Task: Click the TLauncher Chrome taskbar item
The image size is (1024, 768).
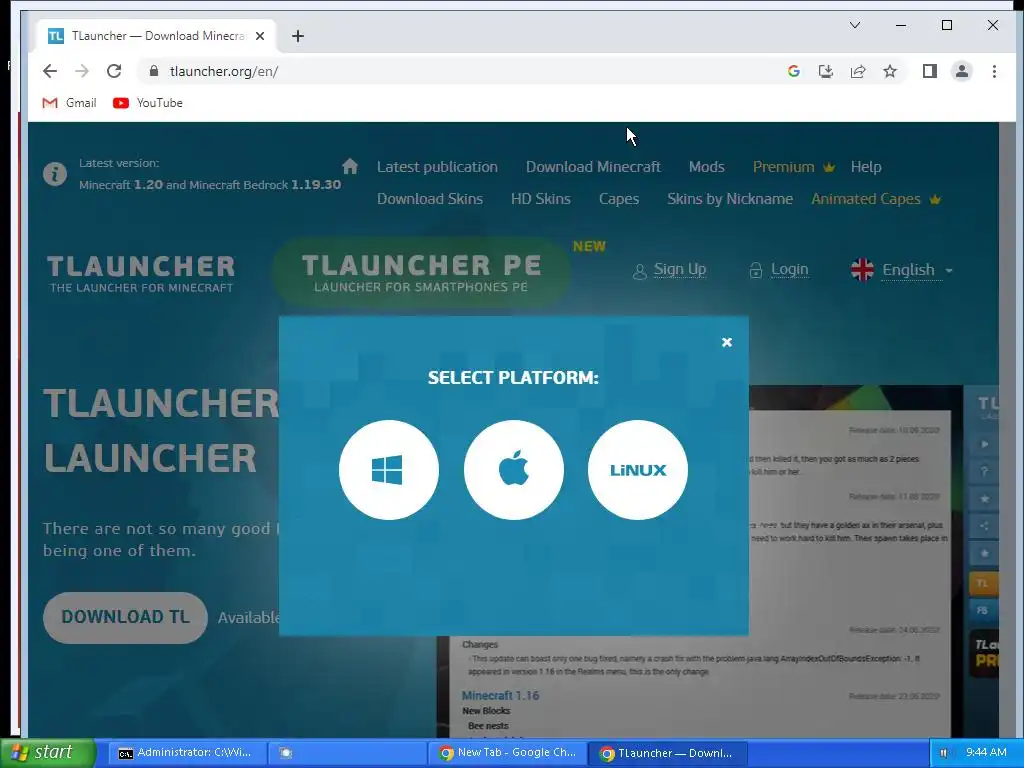Action: point(667,752)
